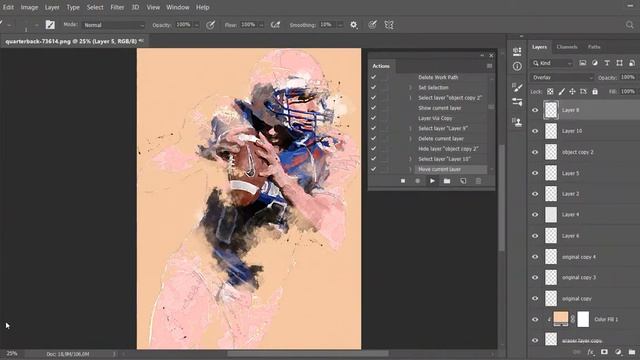The image size is (640, 360).
Task: Toggle checkmark for Layer Via Copy step
Action: pyautogui.click(x=373, y=118)
